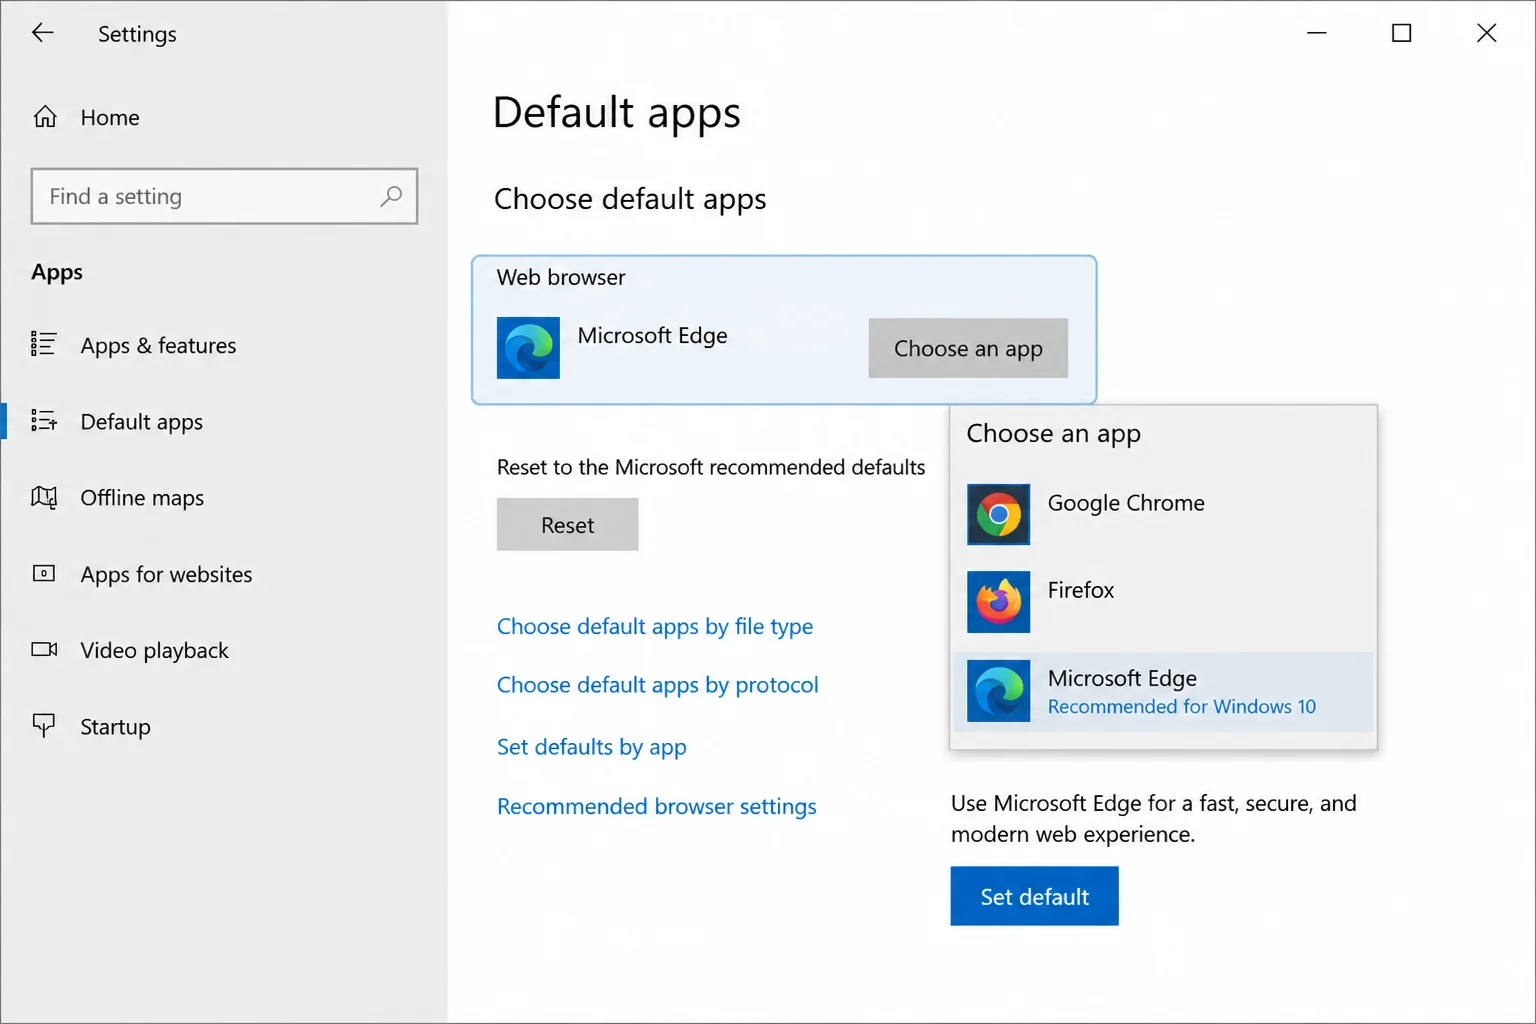
Task: Click the gray Choose an app button
Action: [x=968, y=348]
